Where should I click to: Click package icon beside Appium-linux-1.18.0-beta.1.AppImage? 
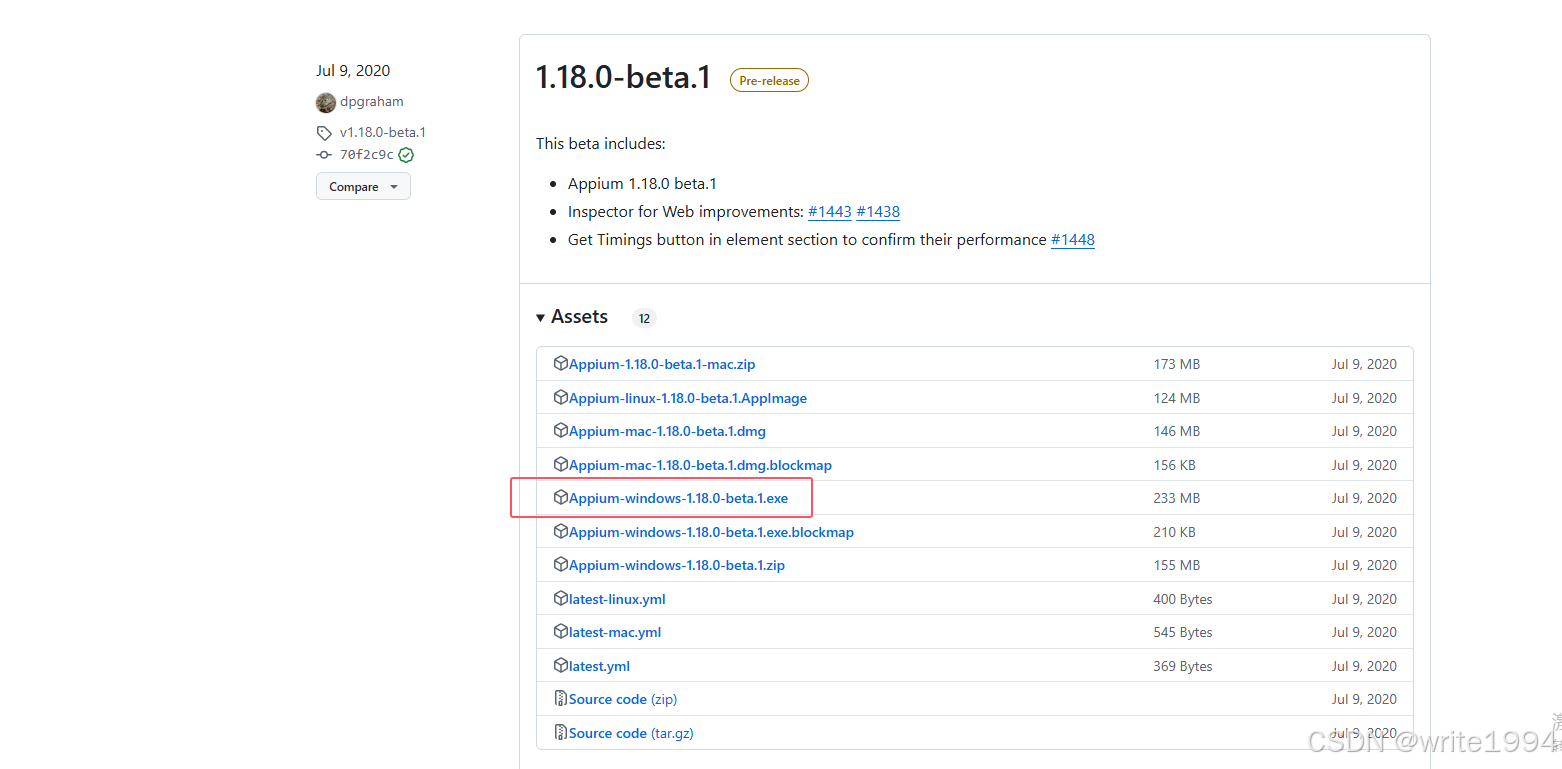point(561,398)
